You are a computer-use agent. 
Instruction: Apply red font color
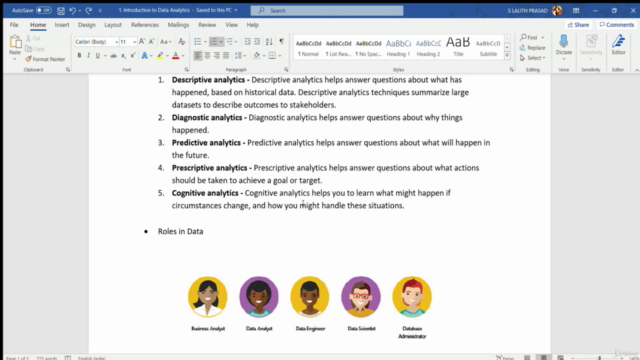pyautogui.click(x=176, y=56)
